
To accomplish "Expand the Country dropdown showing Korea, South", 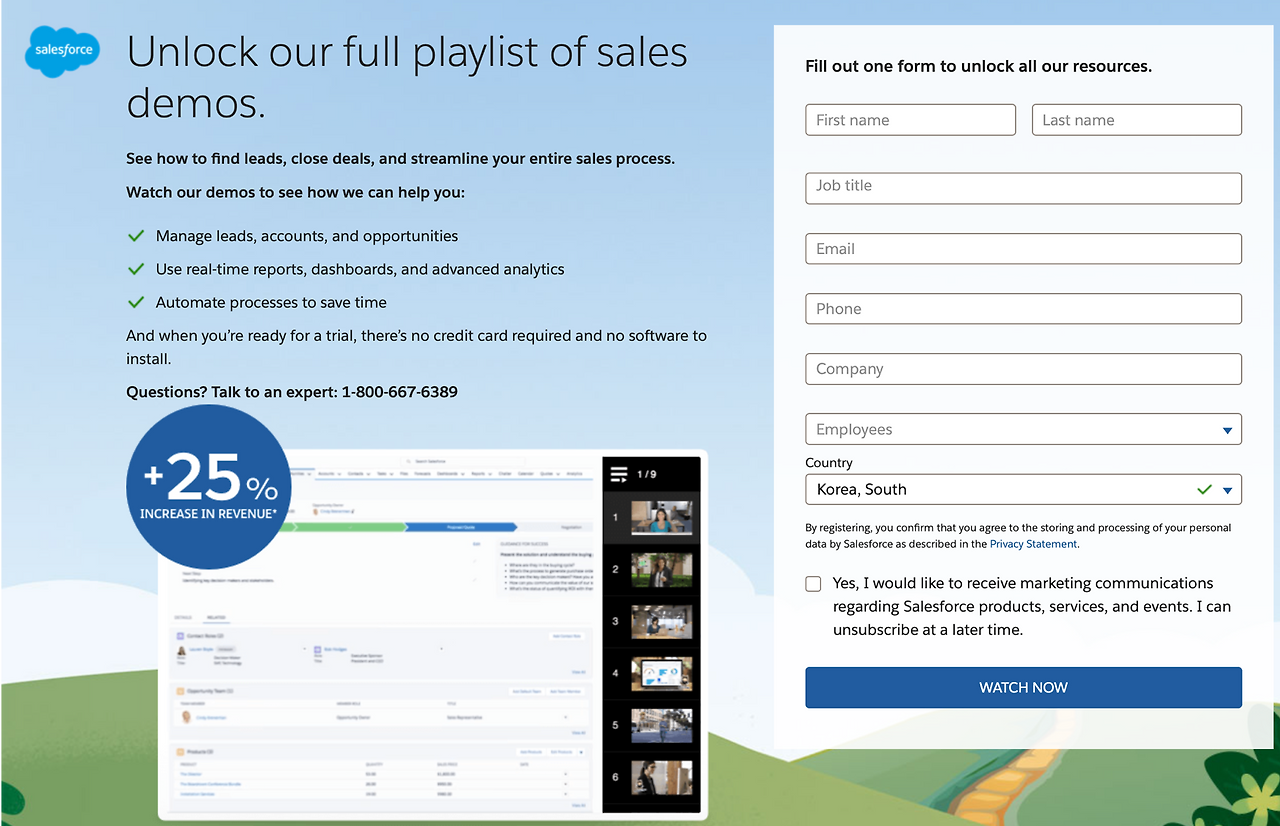I will pyautogui.click(x=1023, y=489).
